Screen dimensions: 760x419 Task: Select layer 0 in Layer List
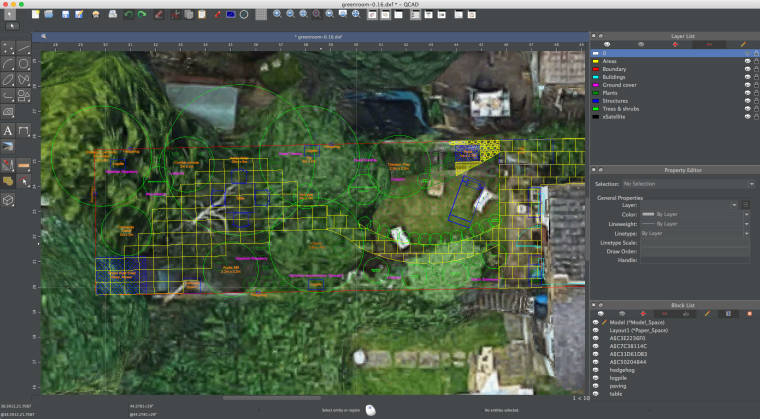point(675,53)
